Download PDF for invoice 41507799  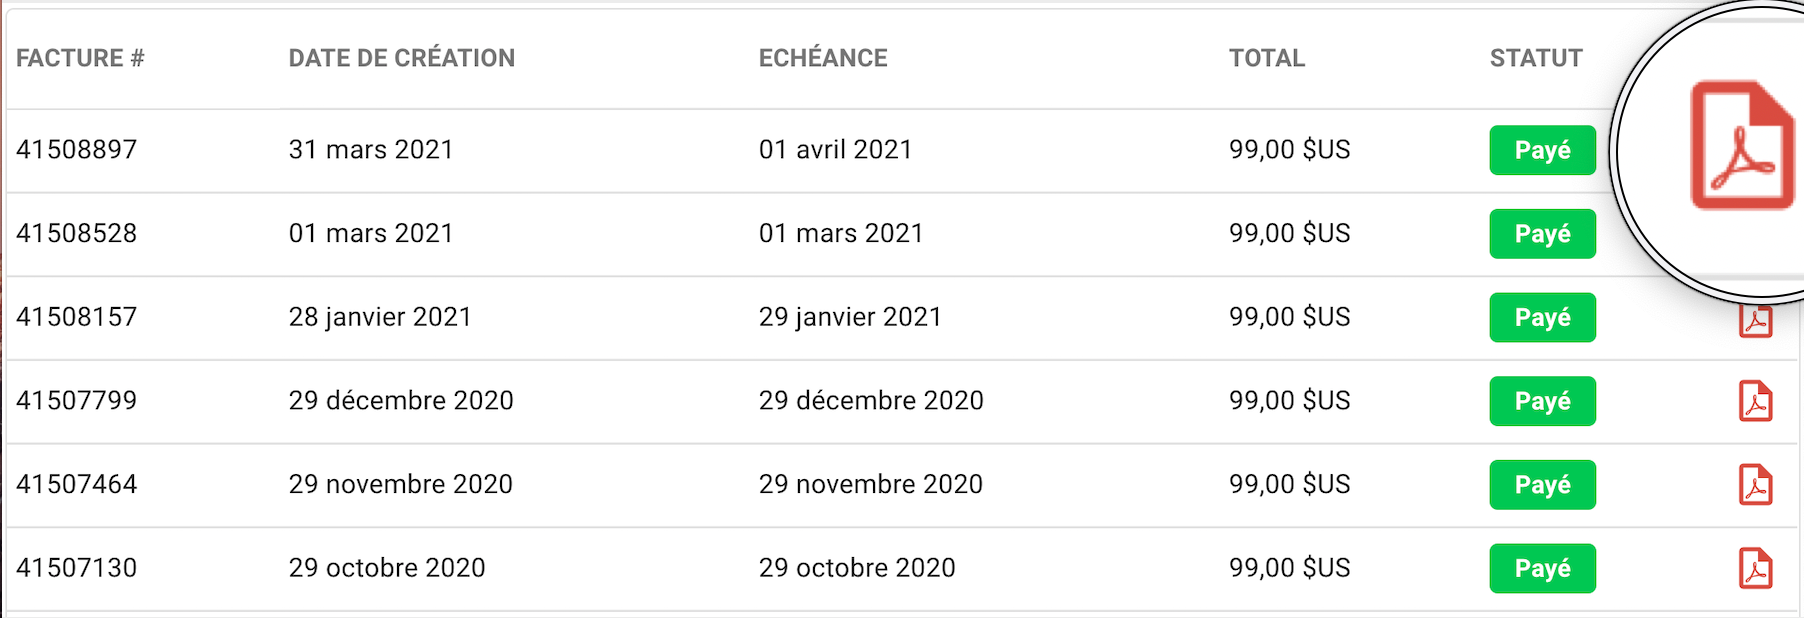pyautogui.click(x=1756, y=401)
